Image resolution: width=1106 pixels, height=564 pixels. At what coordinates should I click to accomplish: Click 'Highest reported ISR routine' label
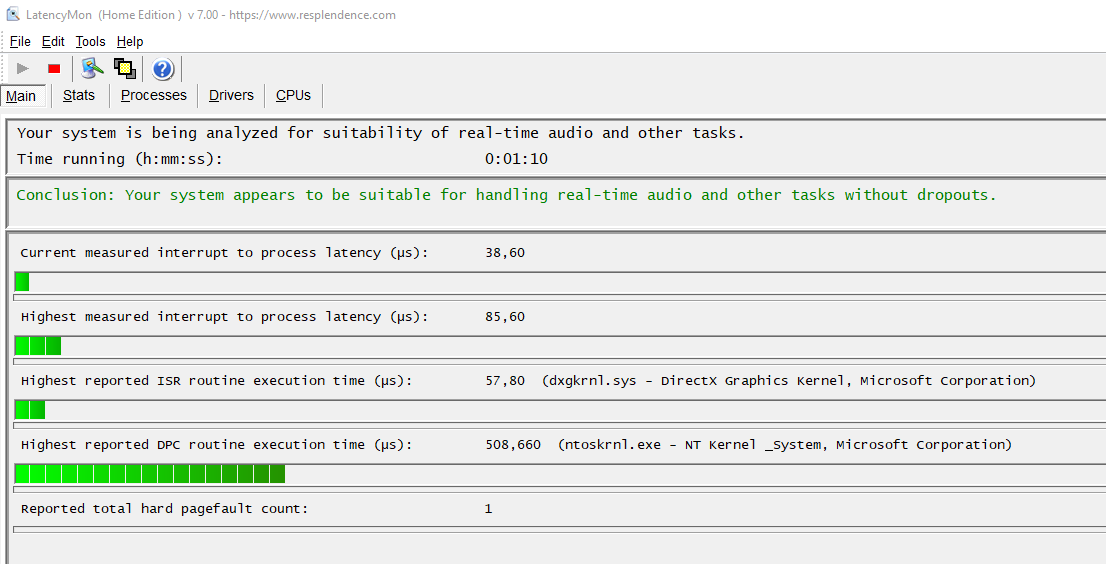coord(216,381)
